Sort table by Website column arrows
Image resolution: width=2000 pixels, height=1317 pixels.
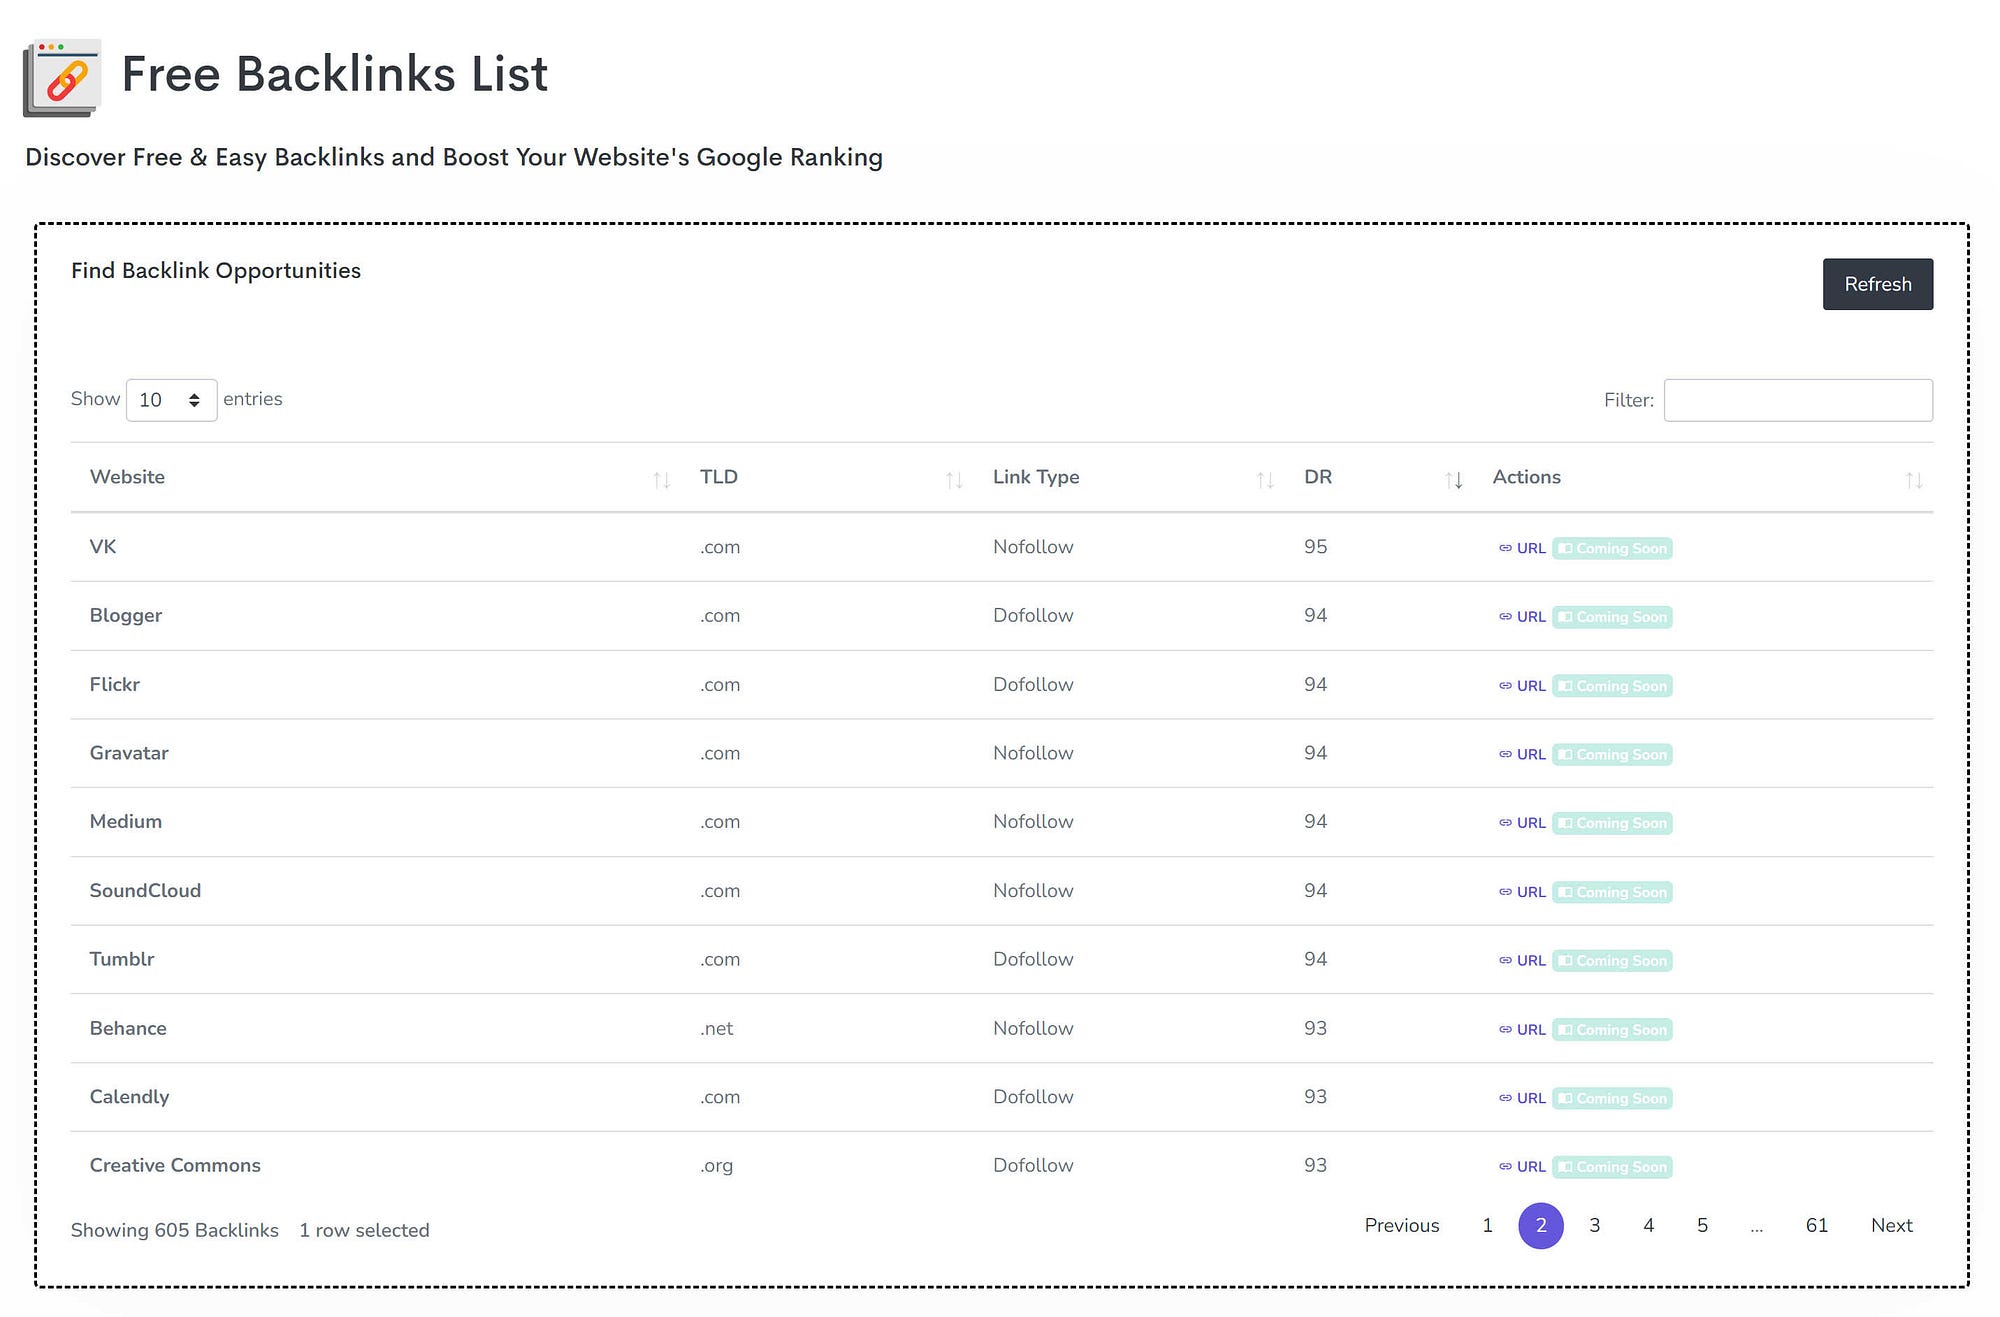click(661, 481)
